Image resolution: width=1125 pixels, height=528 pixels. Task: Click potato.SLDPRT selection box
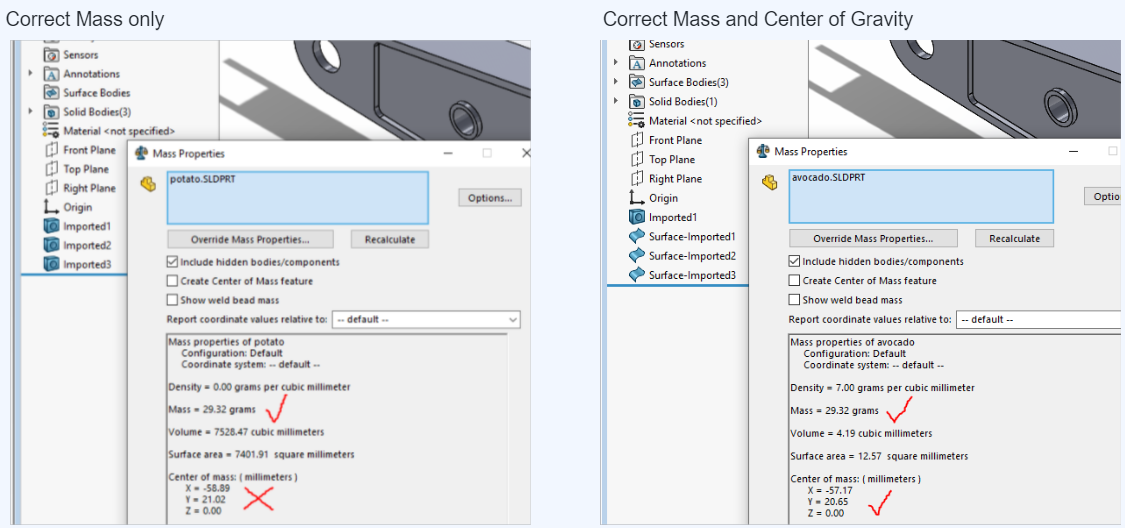pos(298,198)
